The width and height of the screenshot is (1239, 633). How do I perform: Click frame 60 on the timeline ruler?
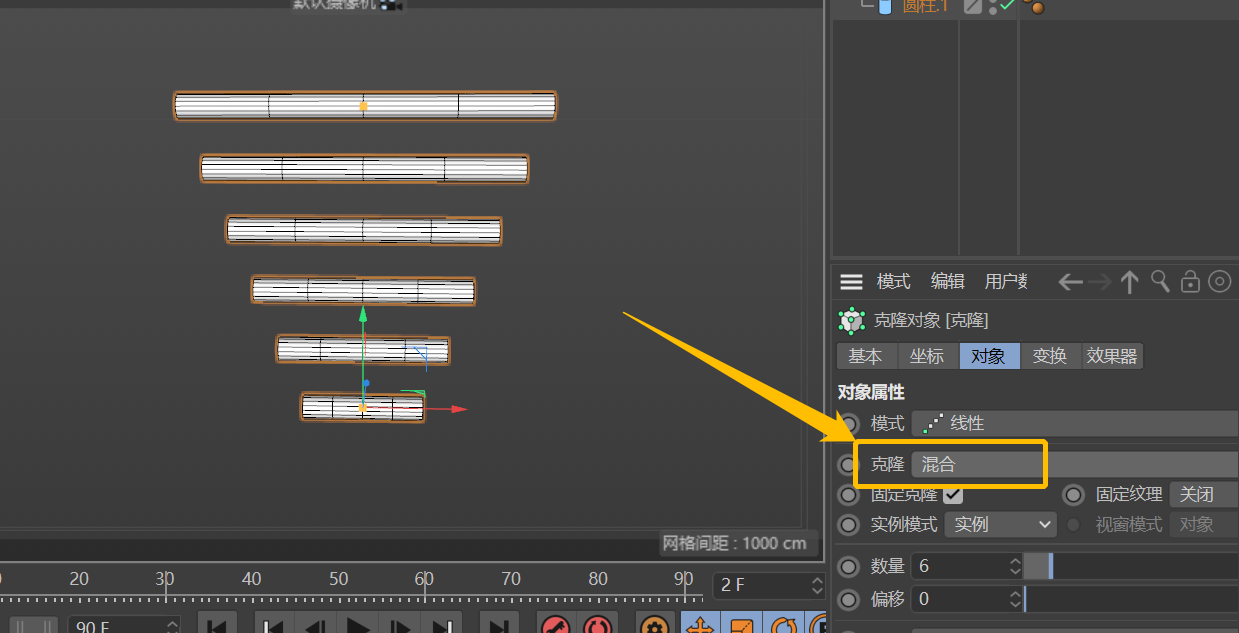[x=425, y=579]
